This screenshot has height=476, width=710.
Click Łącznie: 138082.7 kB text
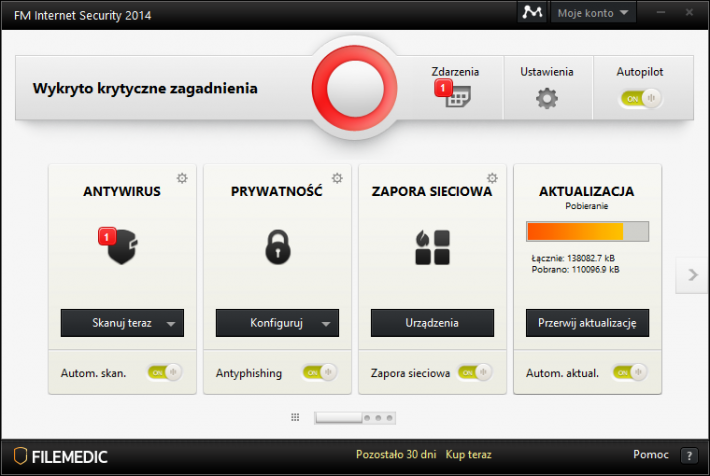tap(573, 258)
